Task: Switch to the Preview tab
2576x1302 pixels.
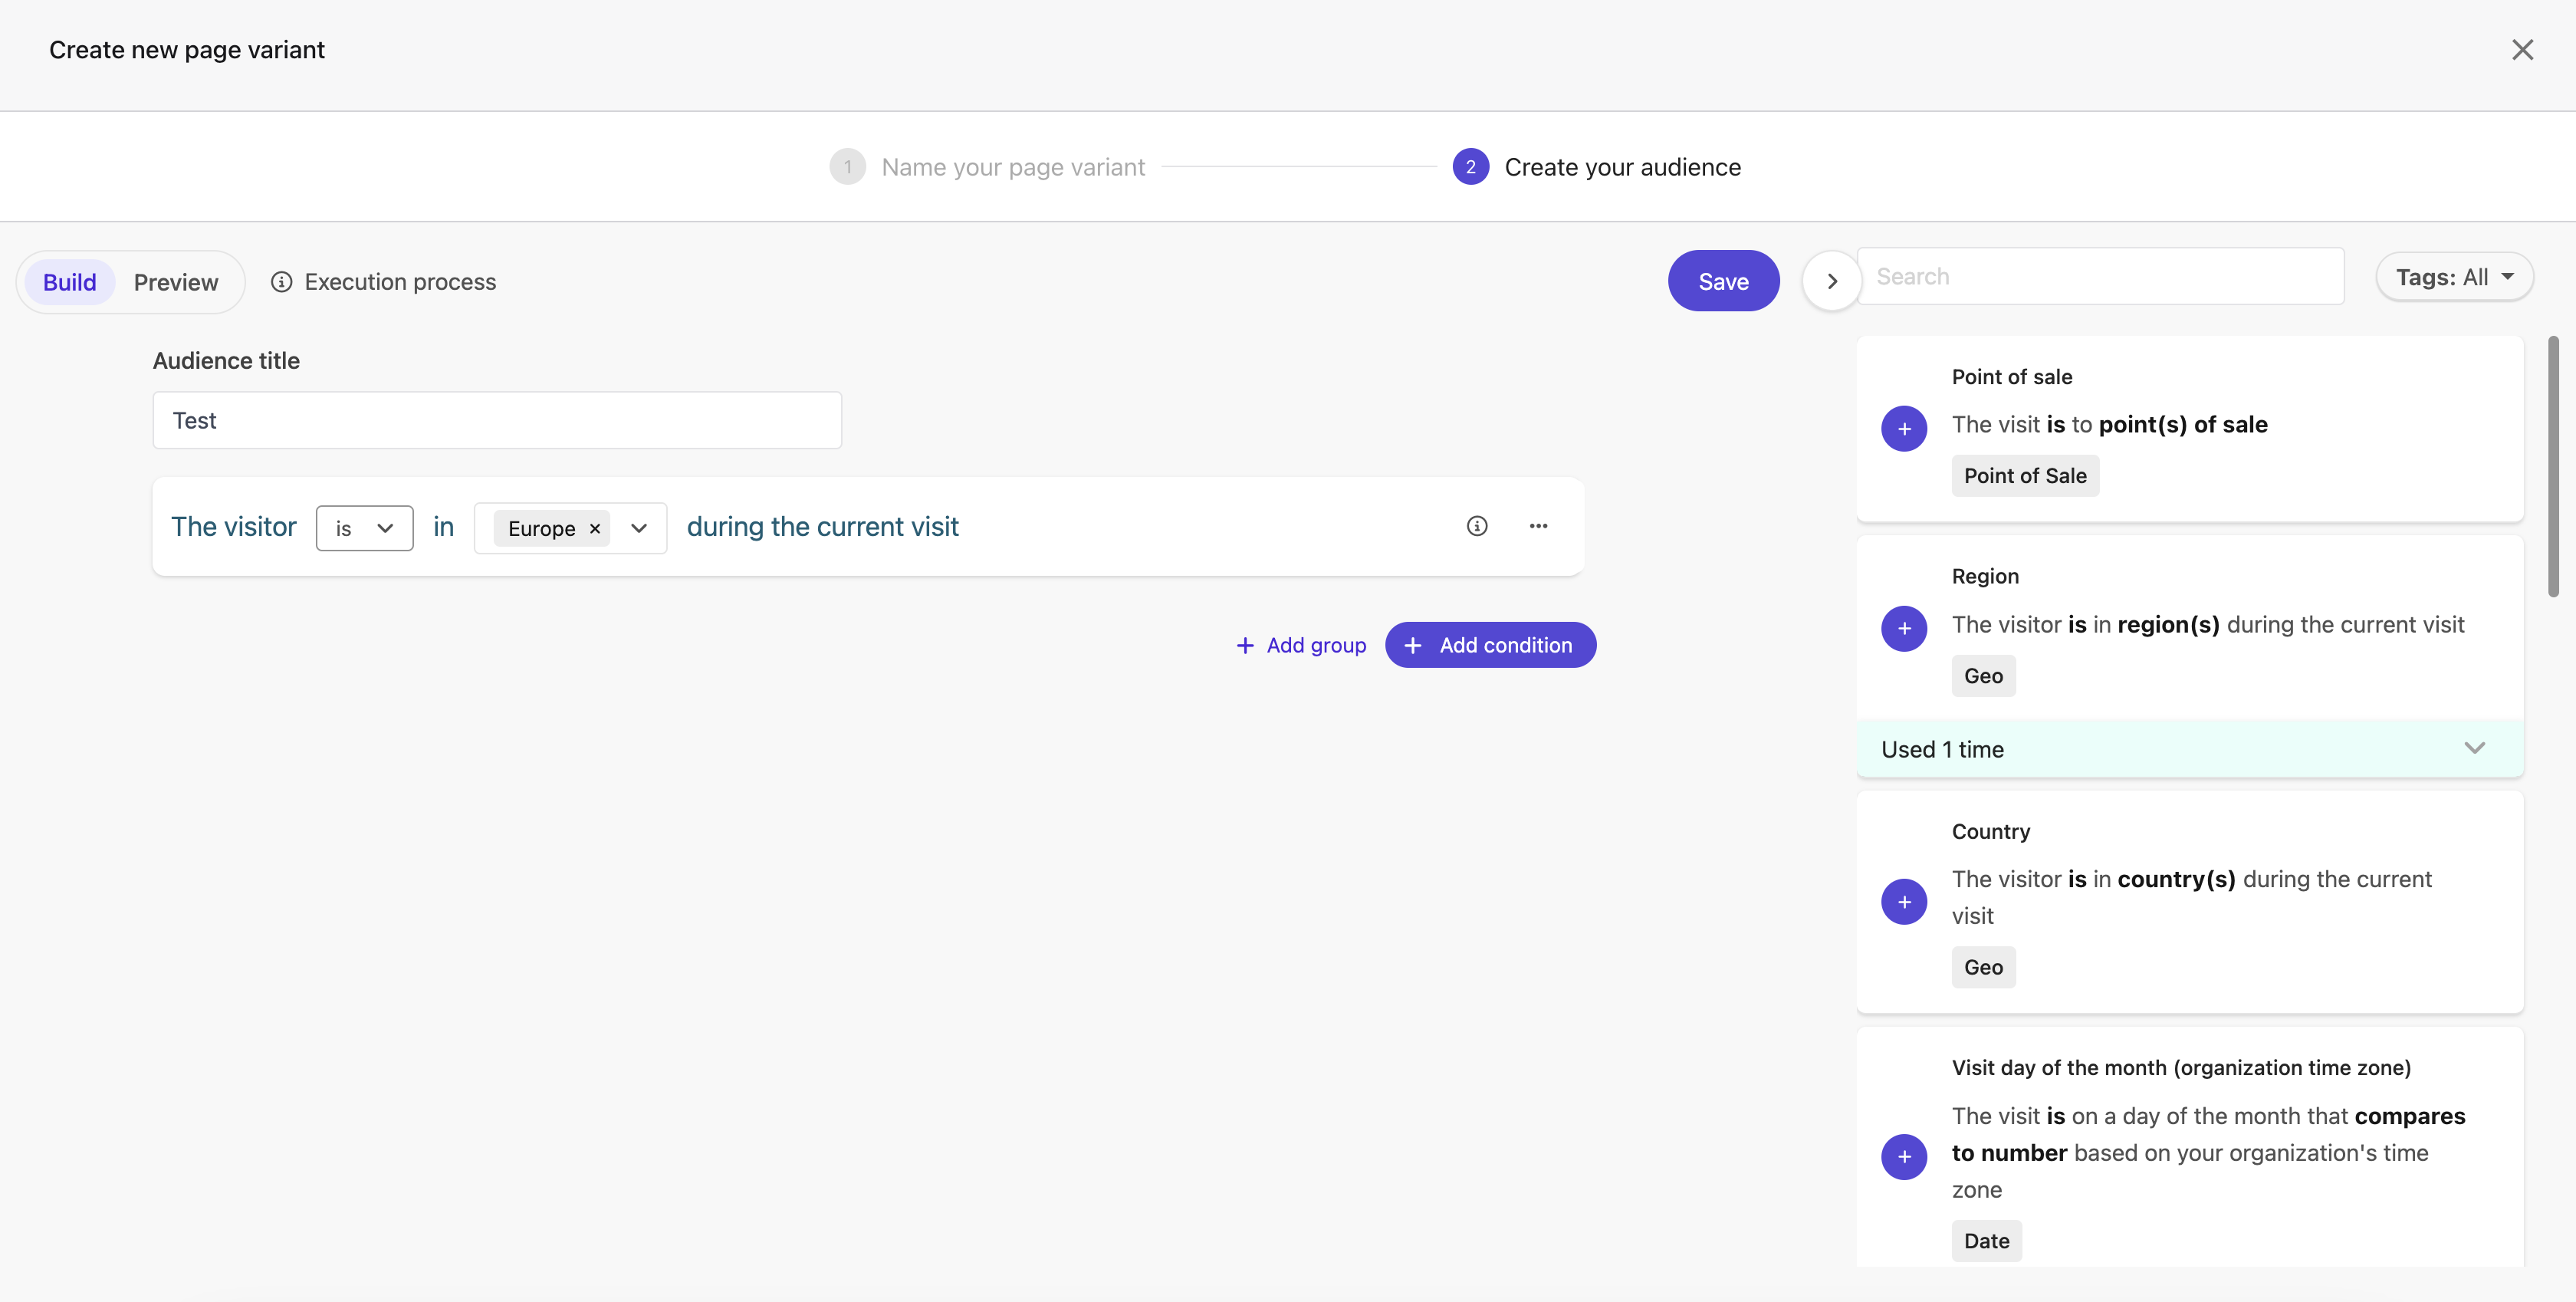Action: click(176, 282)
